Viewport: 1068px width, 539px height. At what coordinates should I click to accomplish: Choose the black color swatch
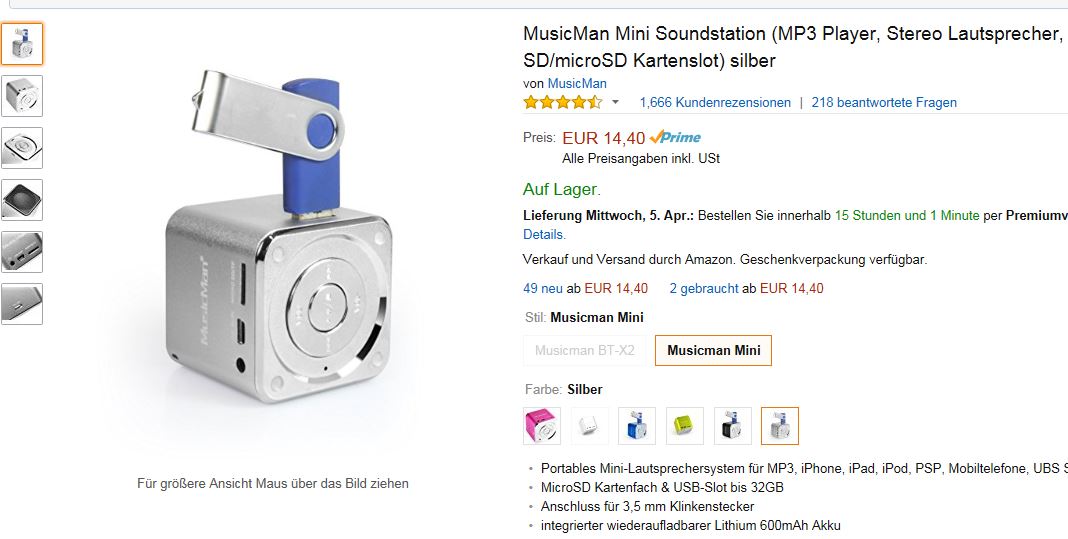point(733,426)
